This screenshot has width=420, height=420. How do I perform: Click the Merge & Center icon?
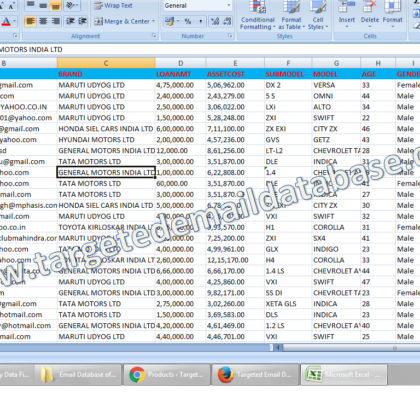98,22
